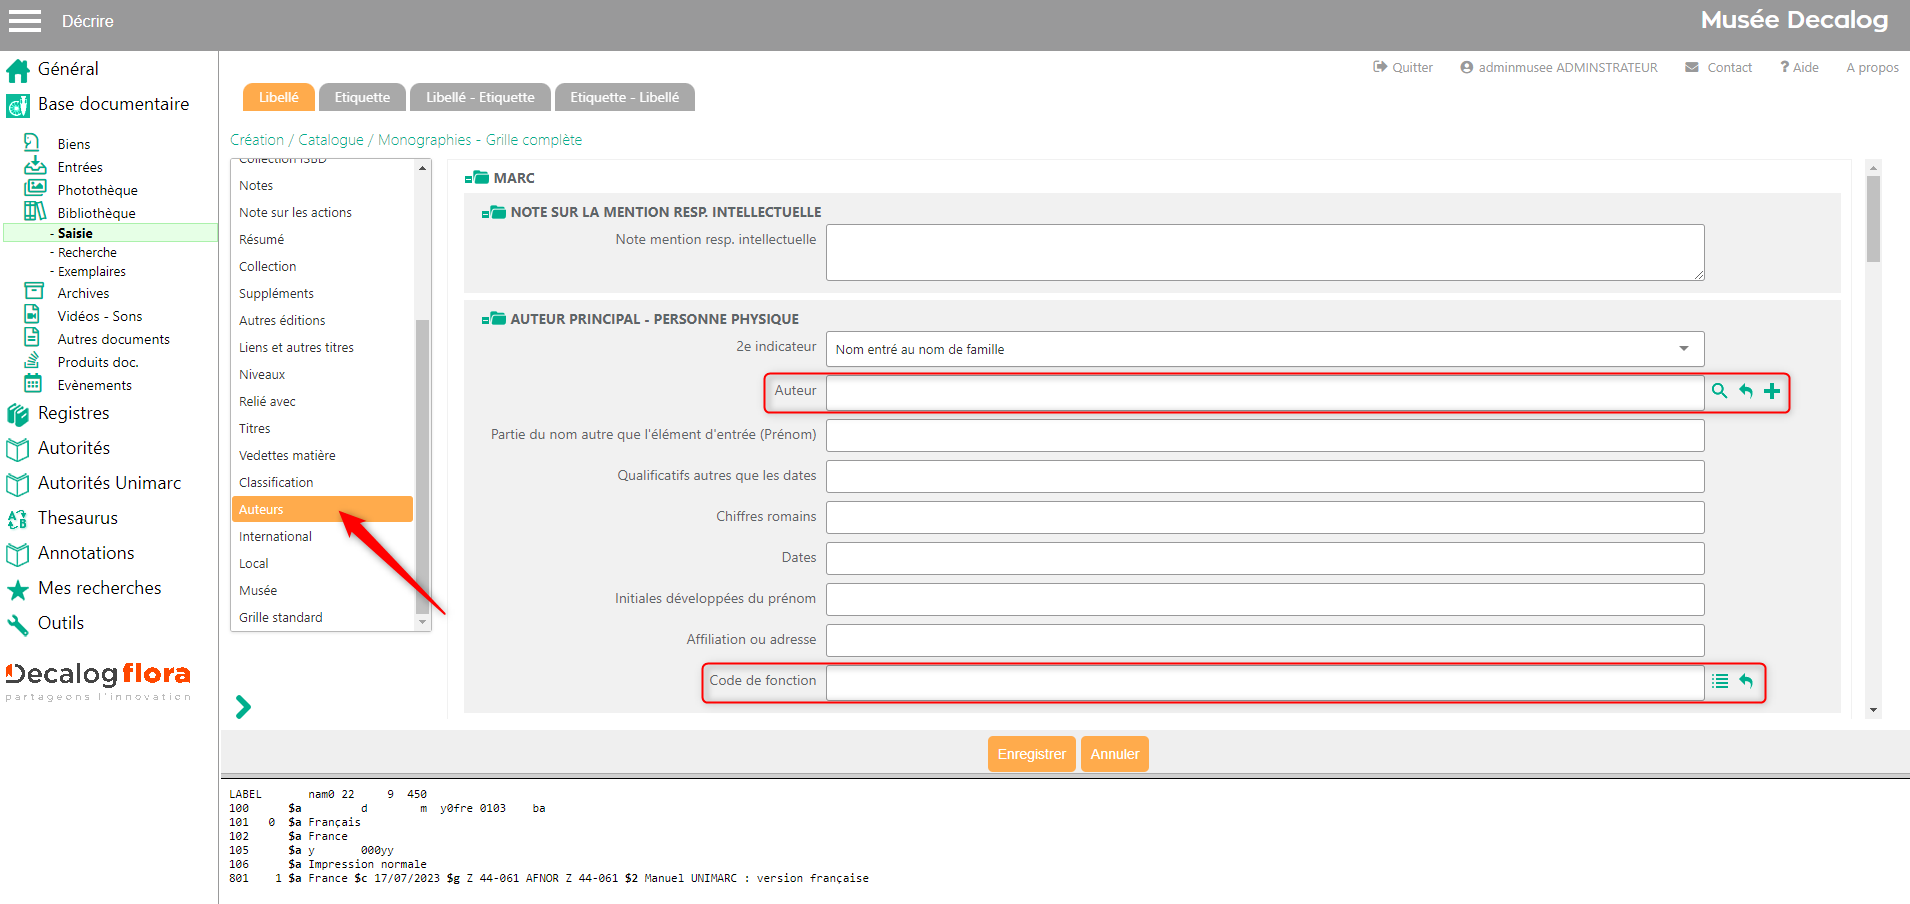
Task: Switch to the Libellé - Etiquette tab
Action: click(x=480, y=97)
